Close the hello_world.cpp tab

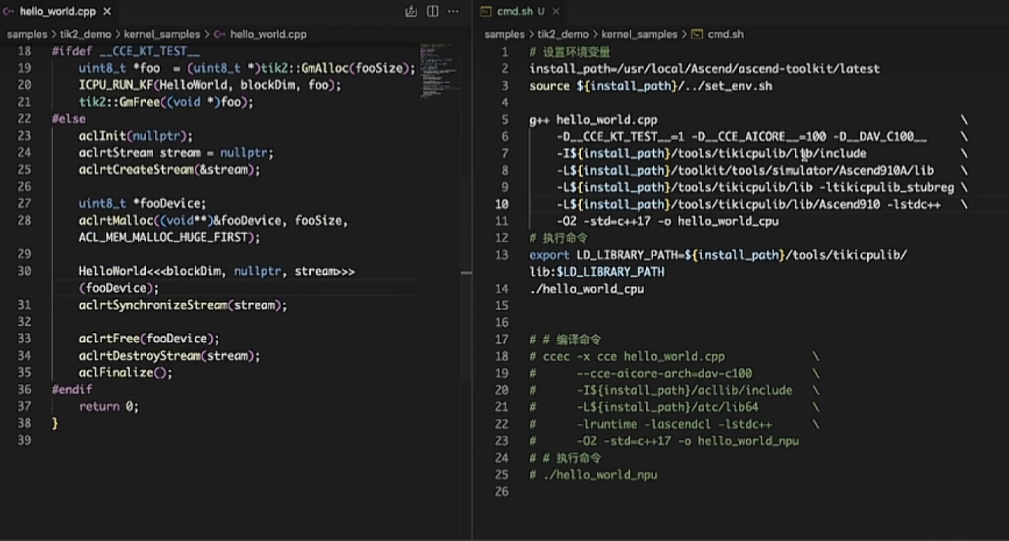107,11
